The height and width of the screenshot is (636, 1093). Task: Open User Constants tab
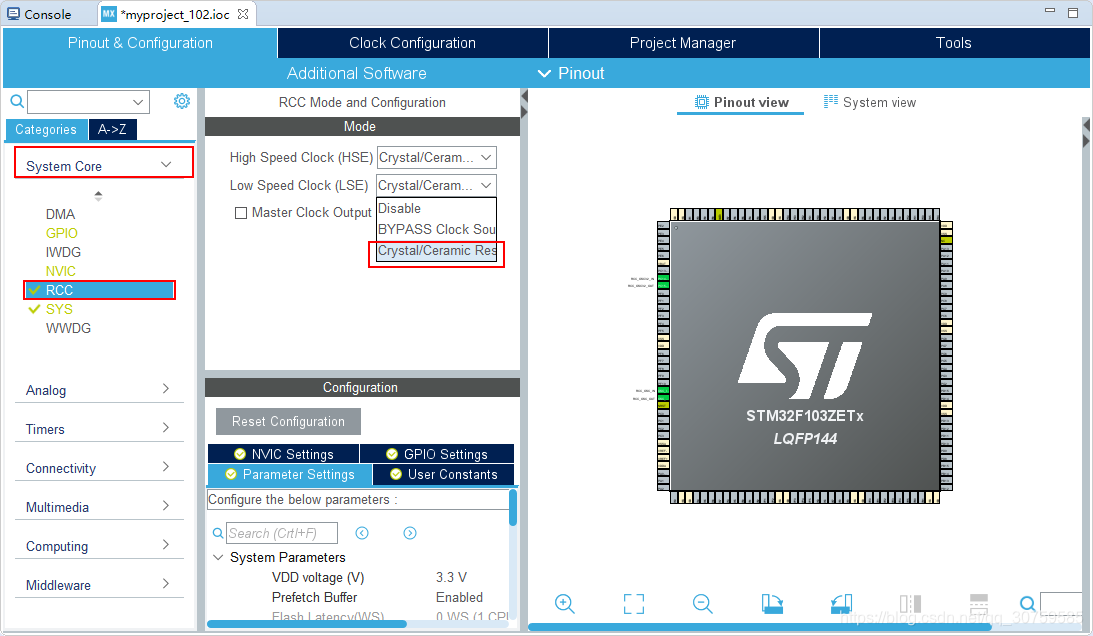(444, 474)
